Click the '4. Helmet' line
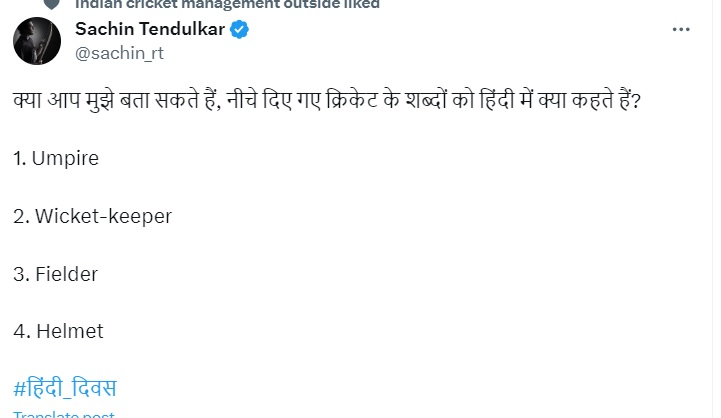 click(59, 330)
